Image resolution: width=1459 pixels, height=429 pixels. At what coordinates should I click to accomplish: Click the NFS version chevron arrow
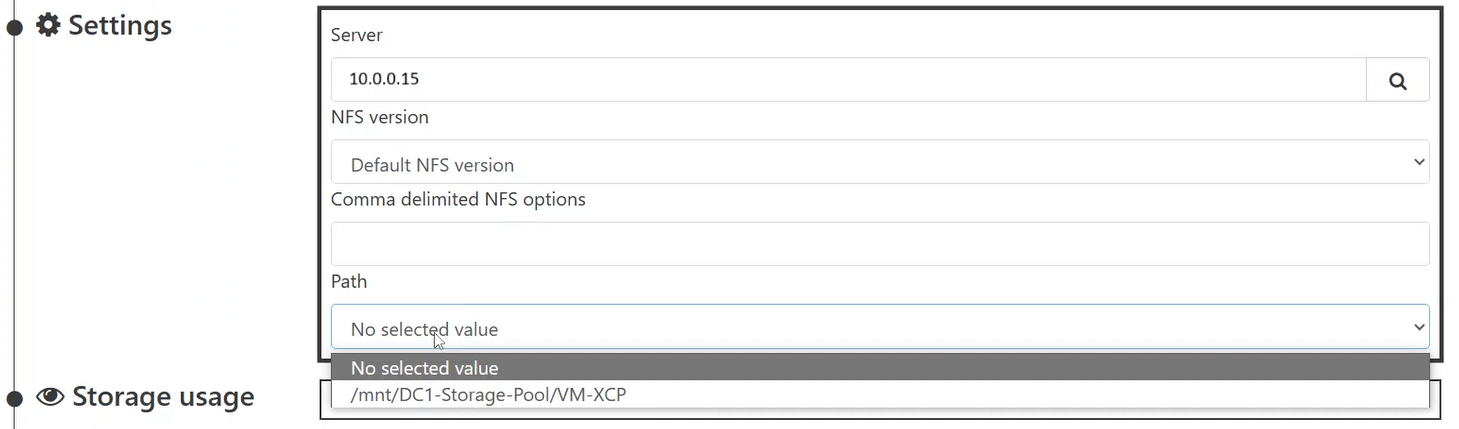pos(1418,162)
